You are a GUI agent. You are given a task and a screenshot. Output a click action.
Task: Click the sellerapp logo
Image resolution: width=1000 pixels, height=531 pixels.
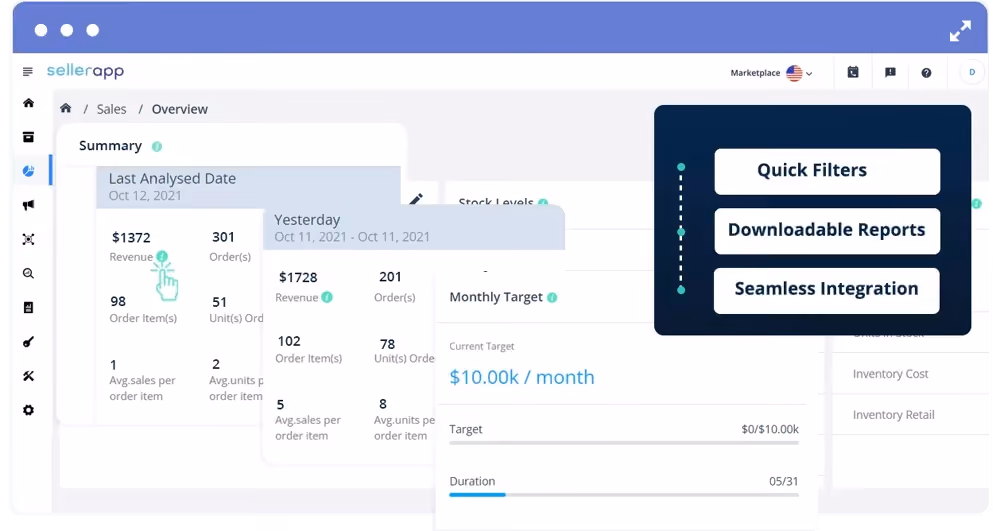click(x=85, y=71)
